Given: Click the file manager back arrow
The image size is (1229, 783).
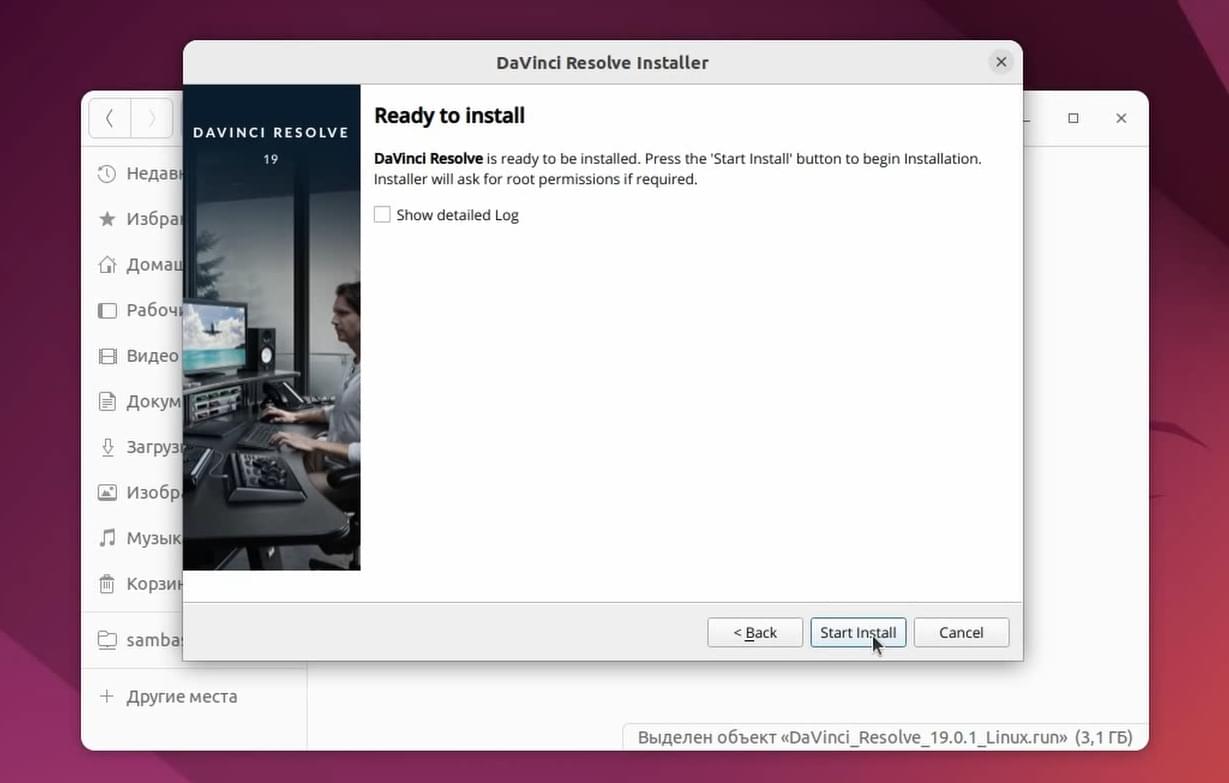Looking at the screenshot, I should click(110, 118).
